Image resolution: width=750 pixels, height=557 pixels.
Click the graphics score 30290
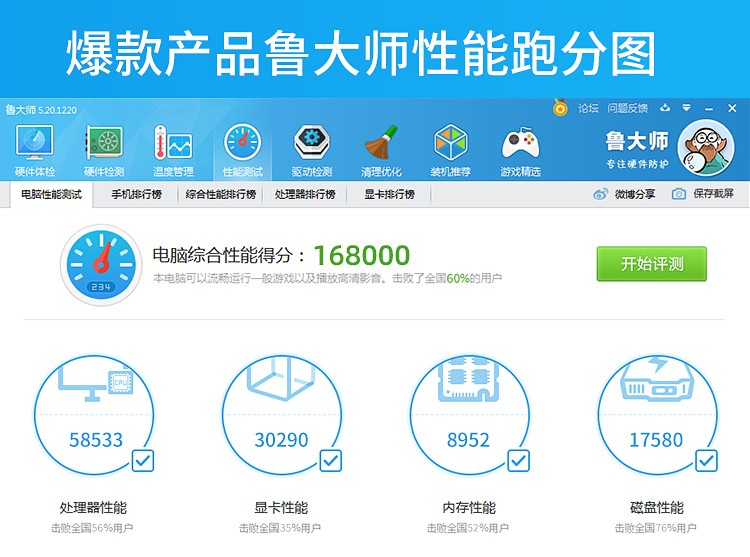pos(281,440)
